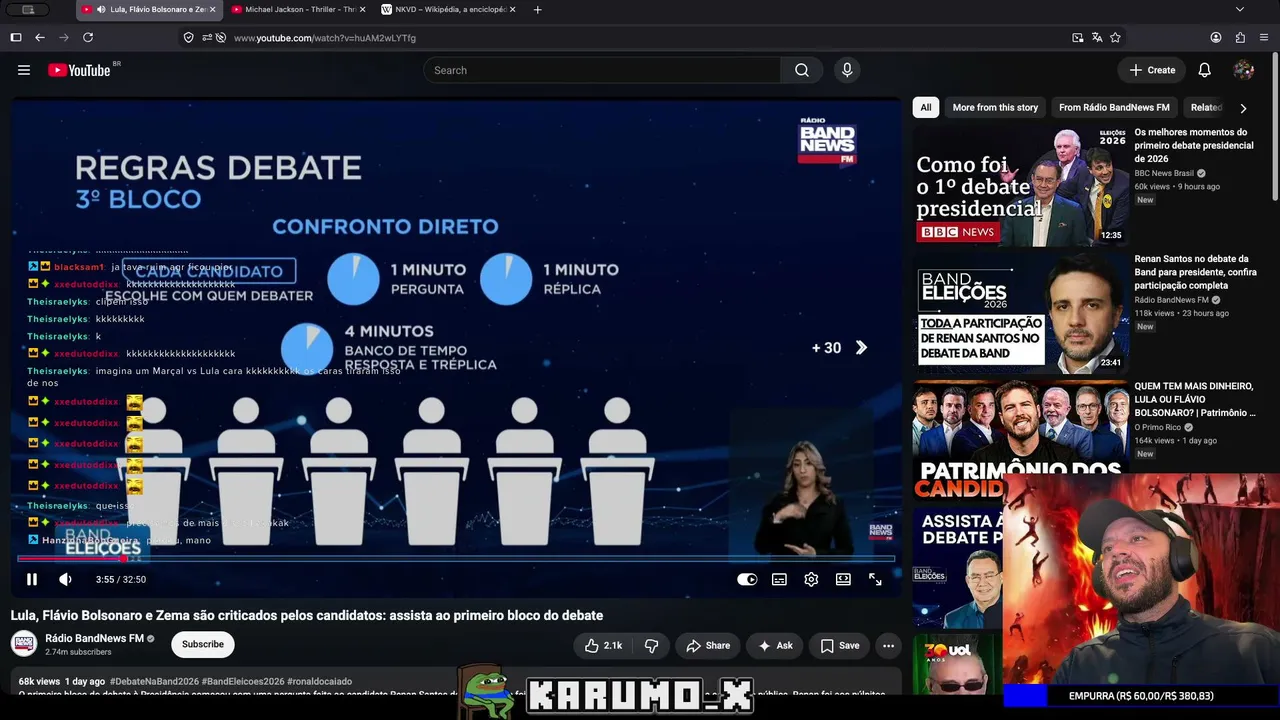Open 'Renan Santos no debate da Band' video title
1280x720 pixels.
point(1196,272)
